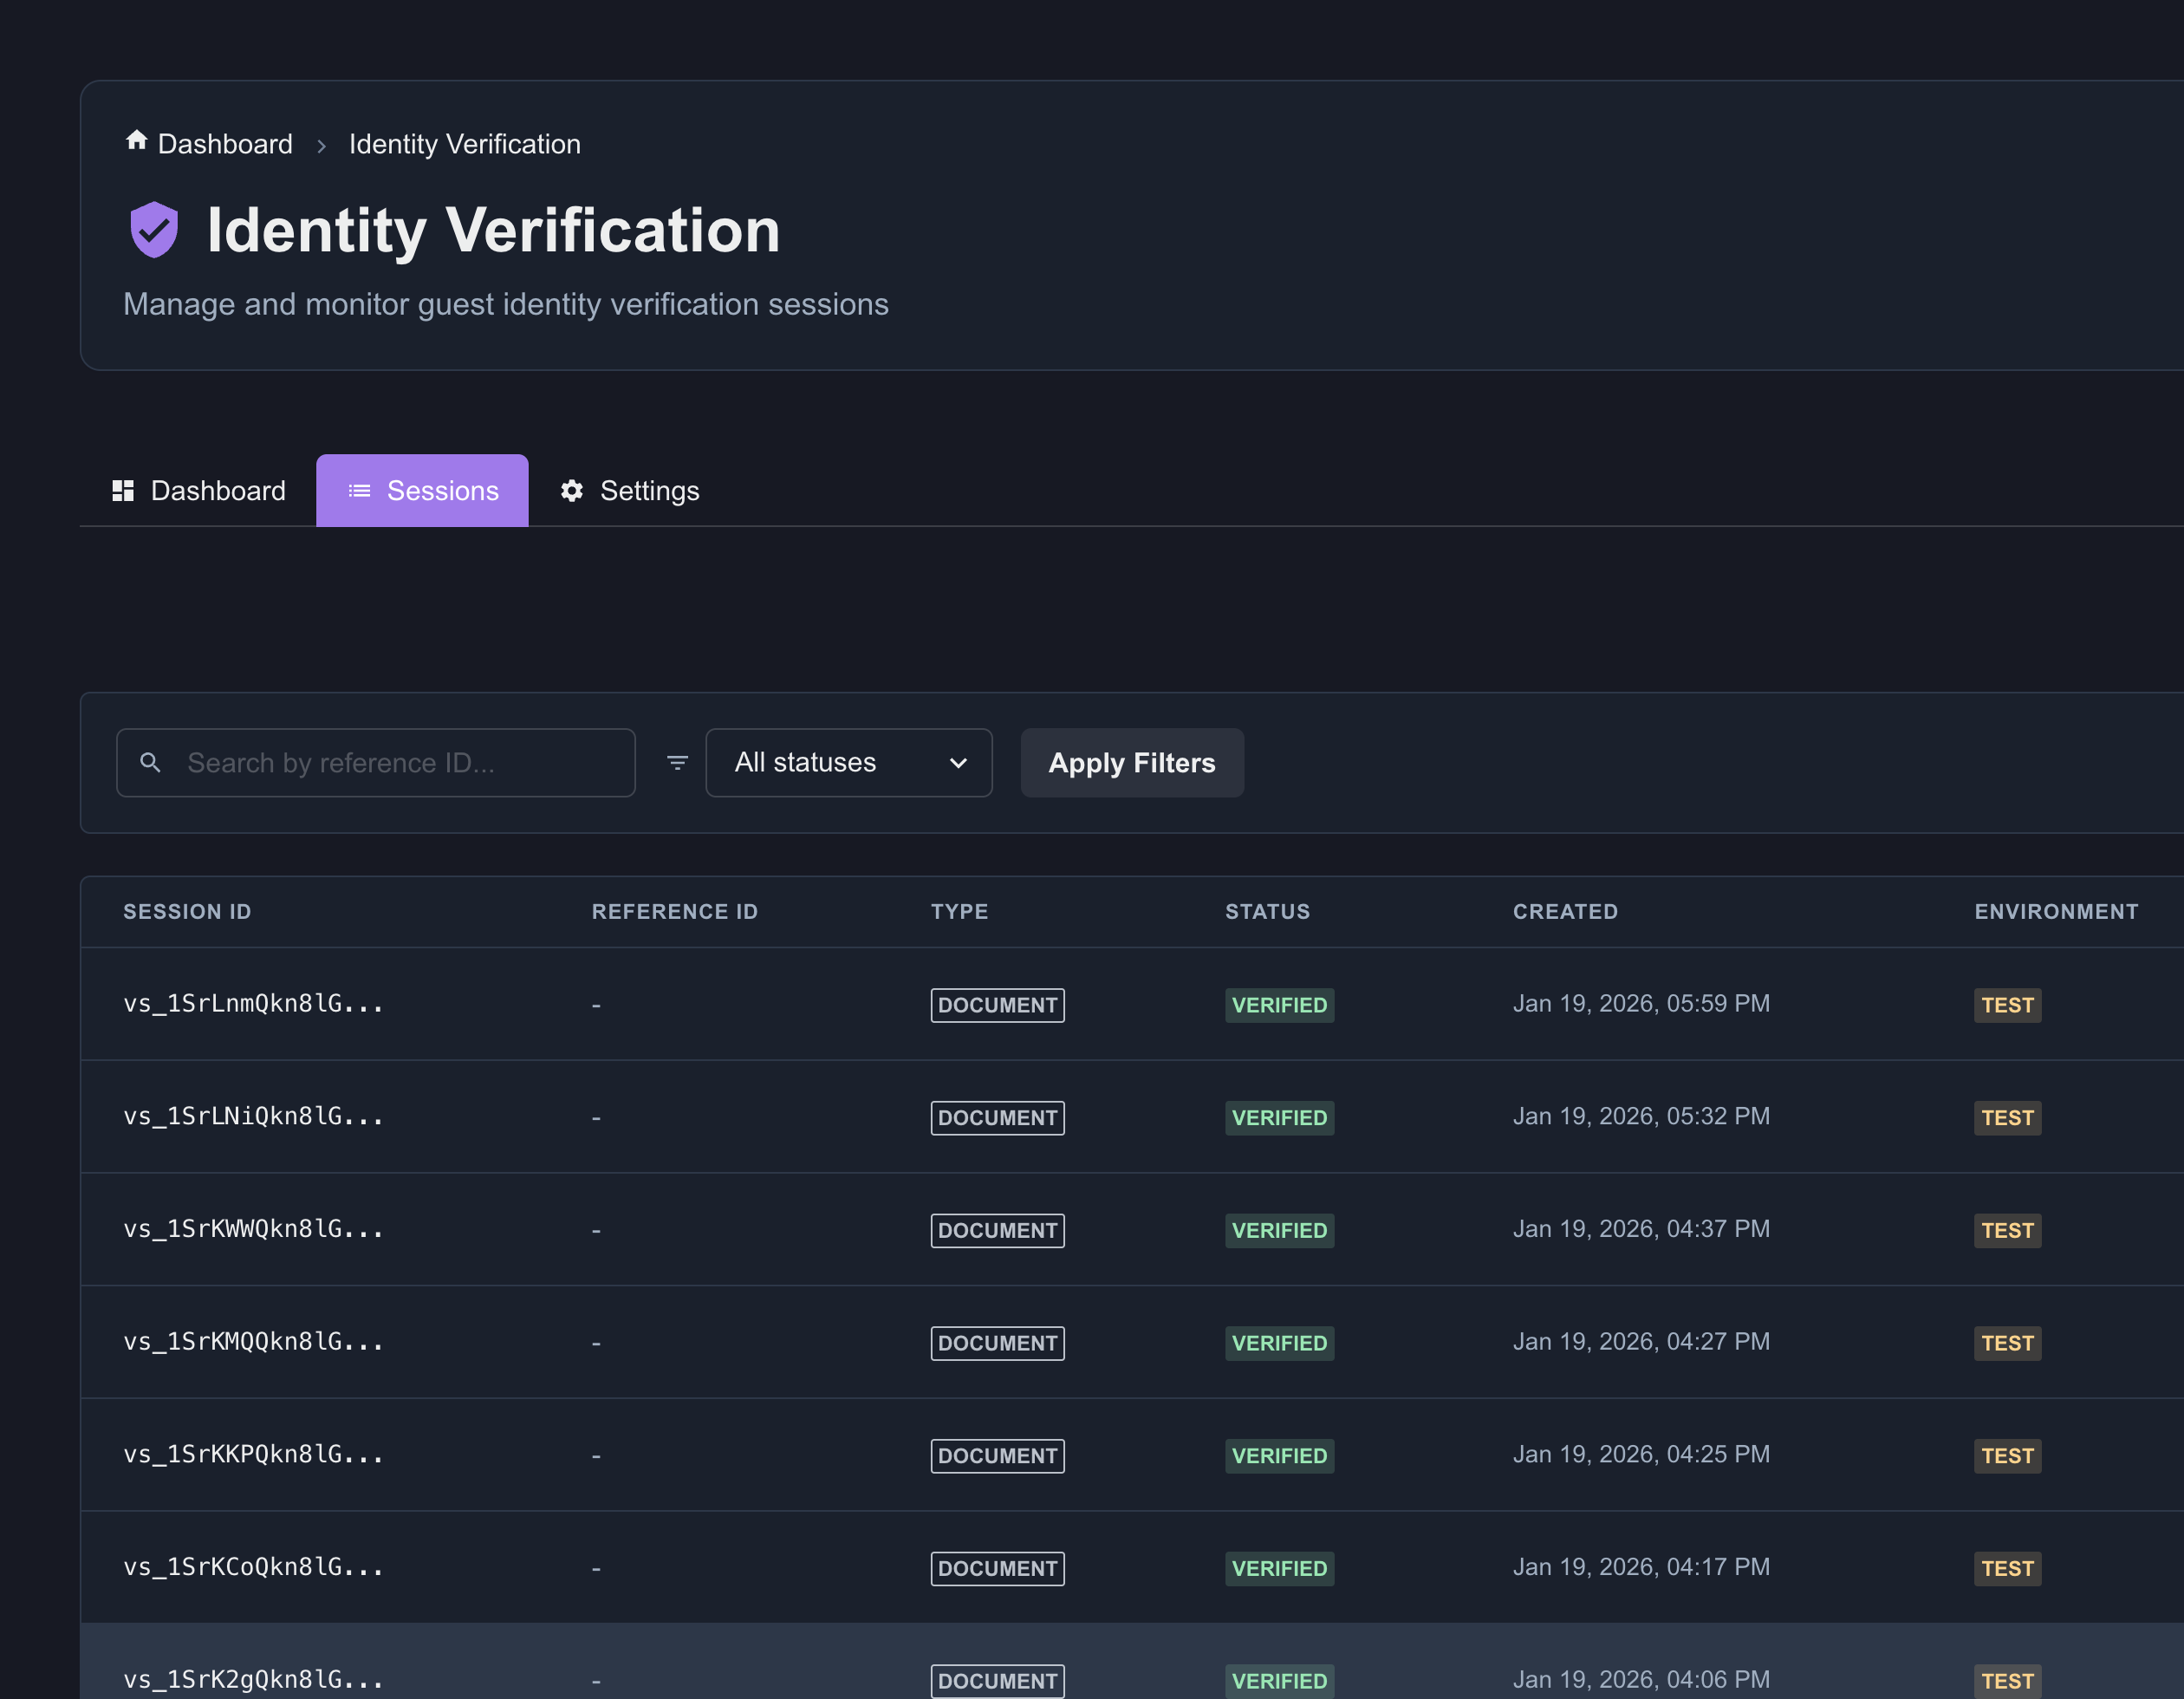Click the Settings tab gear icon
Viewport: 2184px width, 1699px height.
[x=572, y=491]
